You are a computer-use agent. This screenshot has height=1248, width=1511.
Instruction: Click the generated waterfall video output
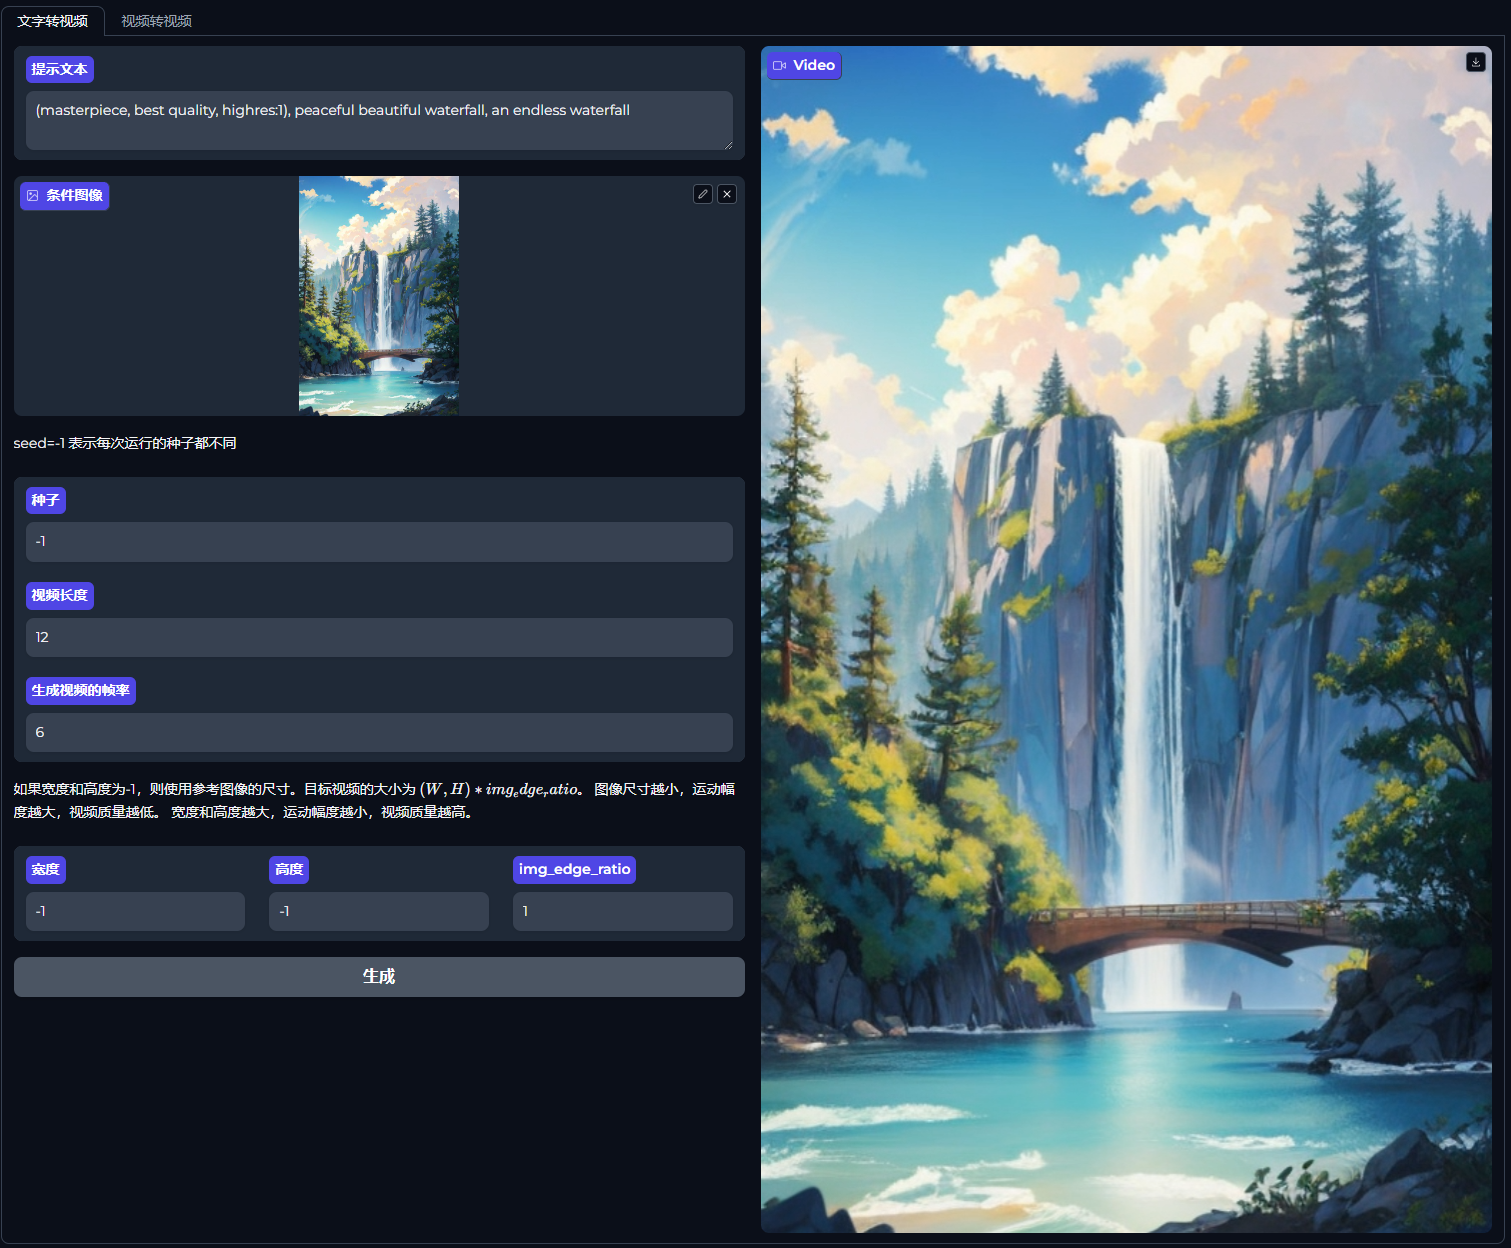(1126, 640)
